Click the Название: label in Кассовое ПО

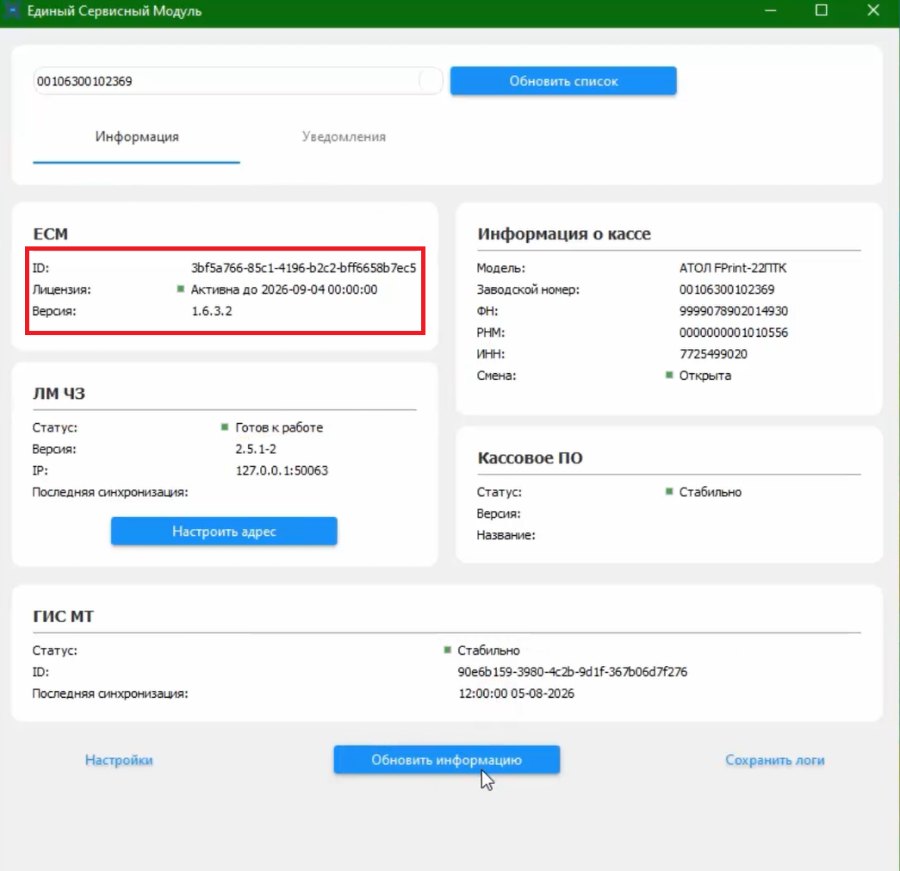tap(506, 535)
